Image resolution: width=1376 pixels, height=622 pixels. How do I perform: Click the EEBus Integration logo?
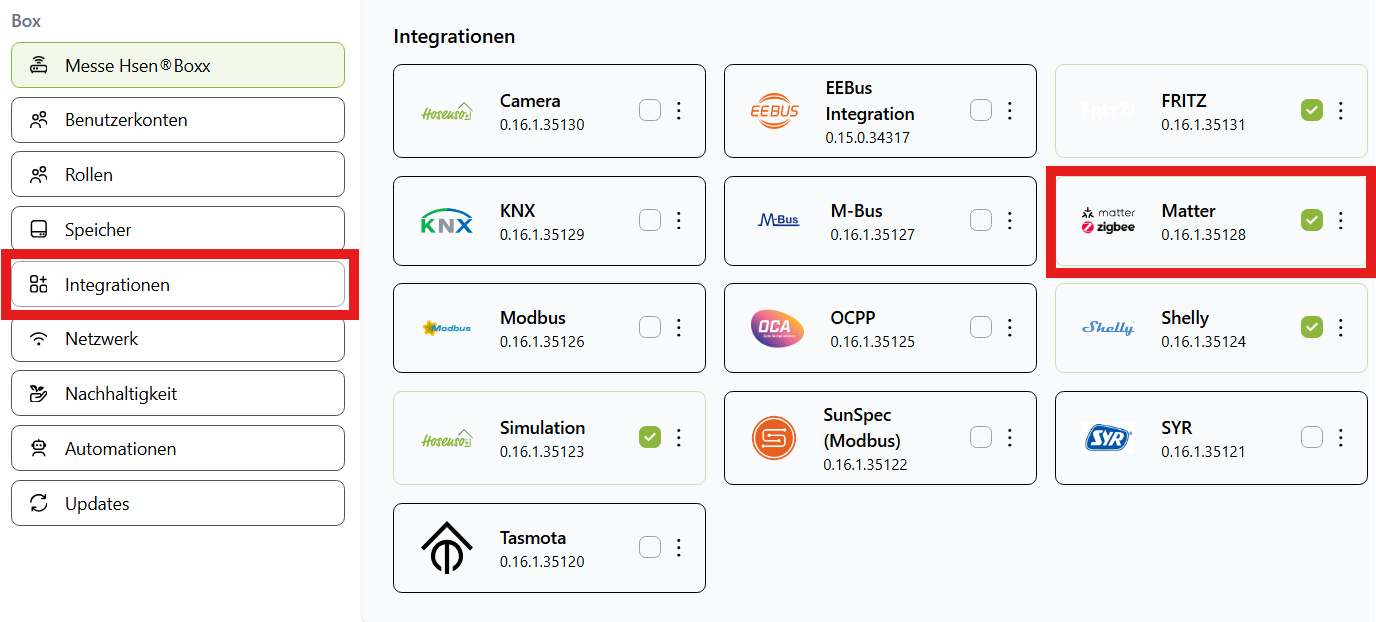coord(775,111)
